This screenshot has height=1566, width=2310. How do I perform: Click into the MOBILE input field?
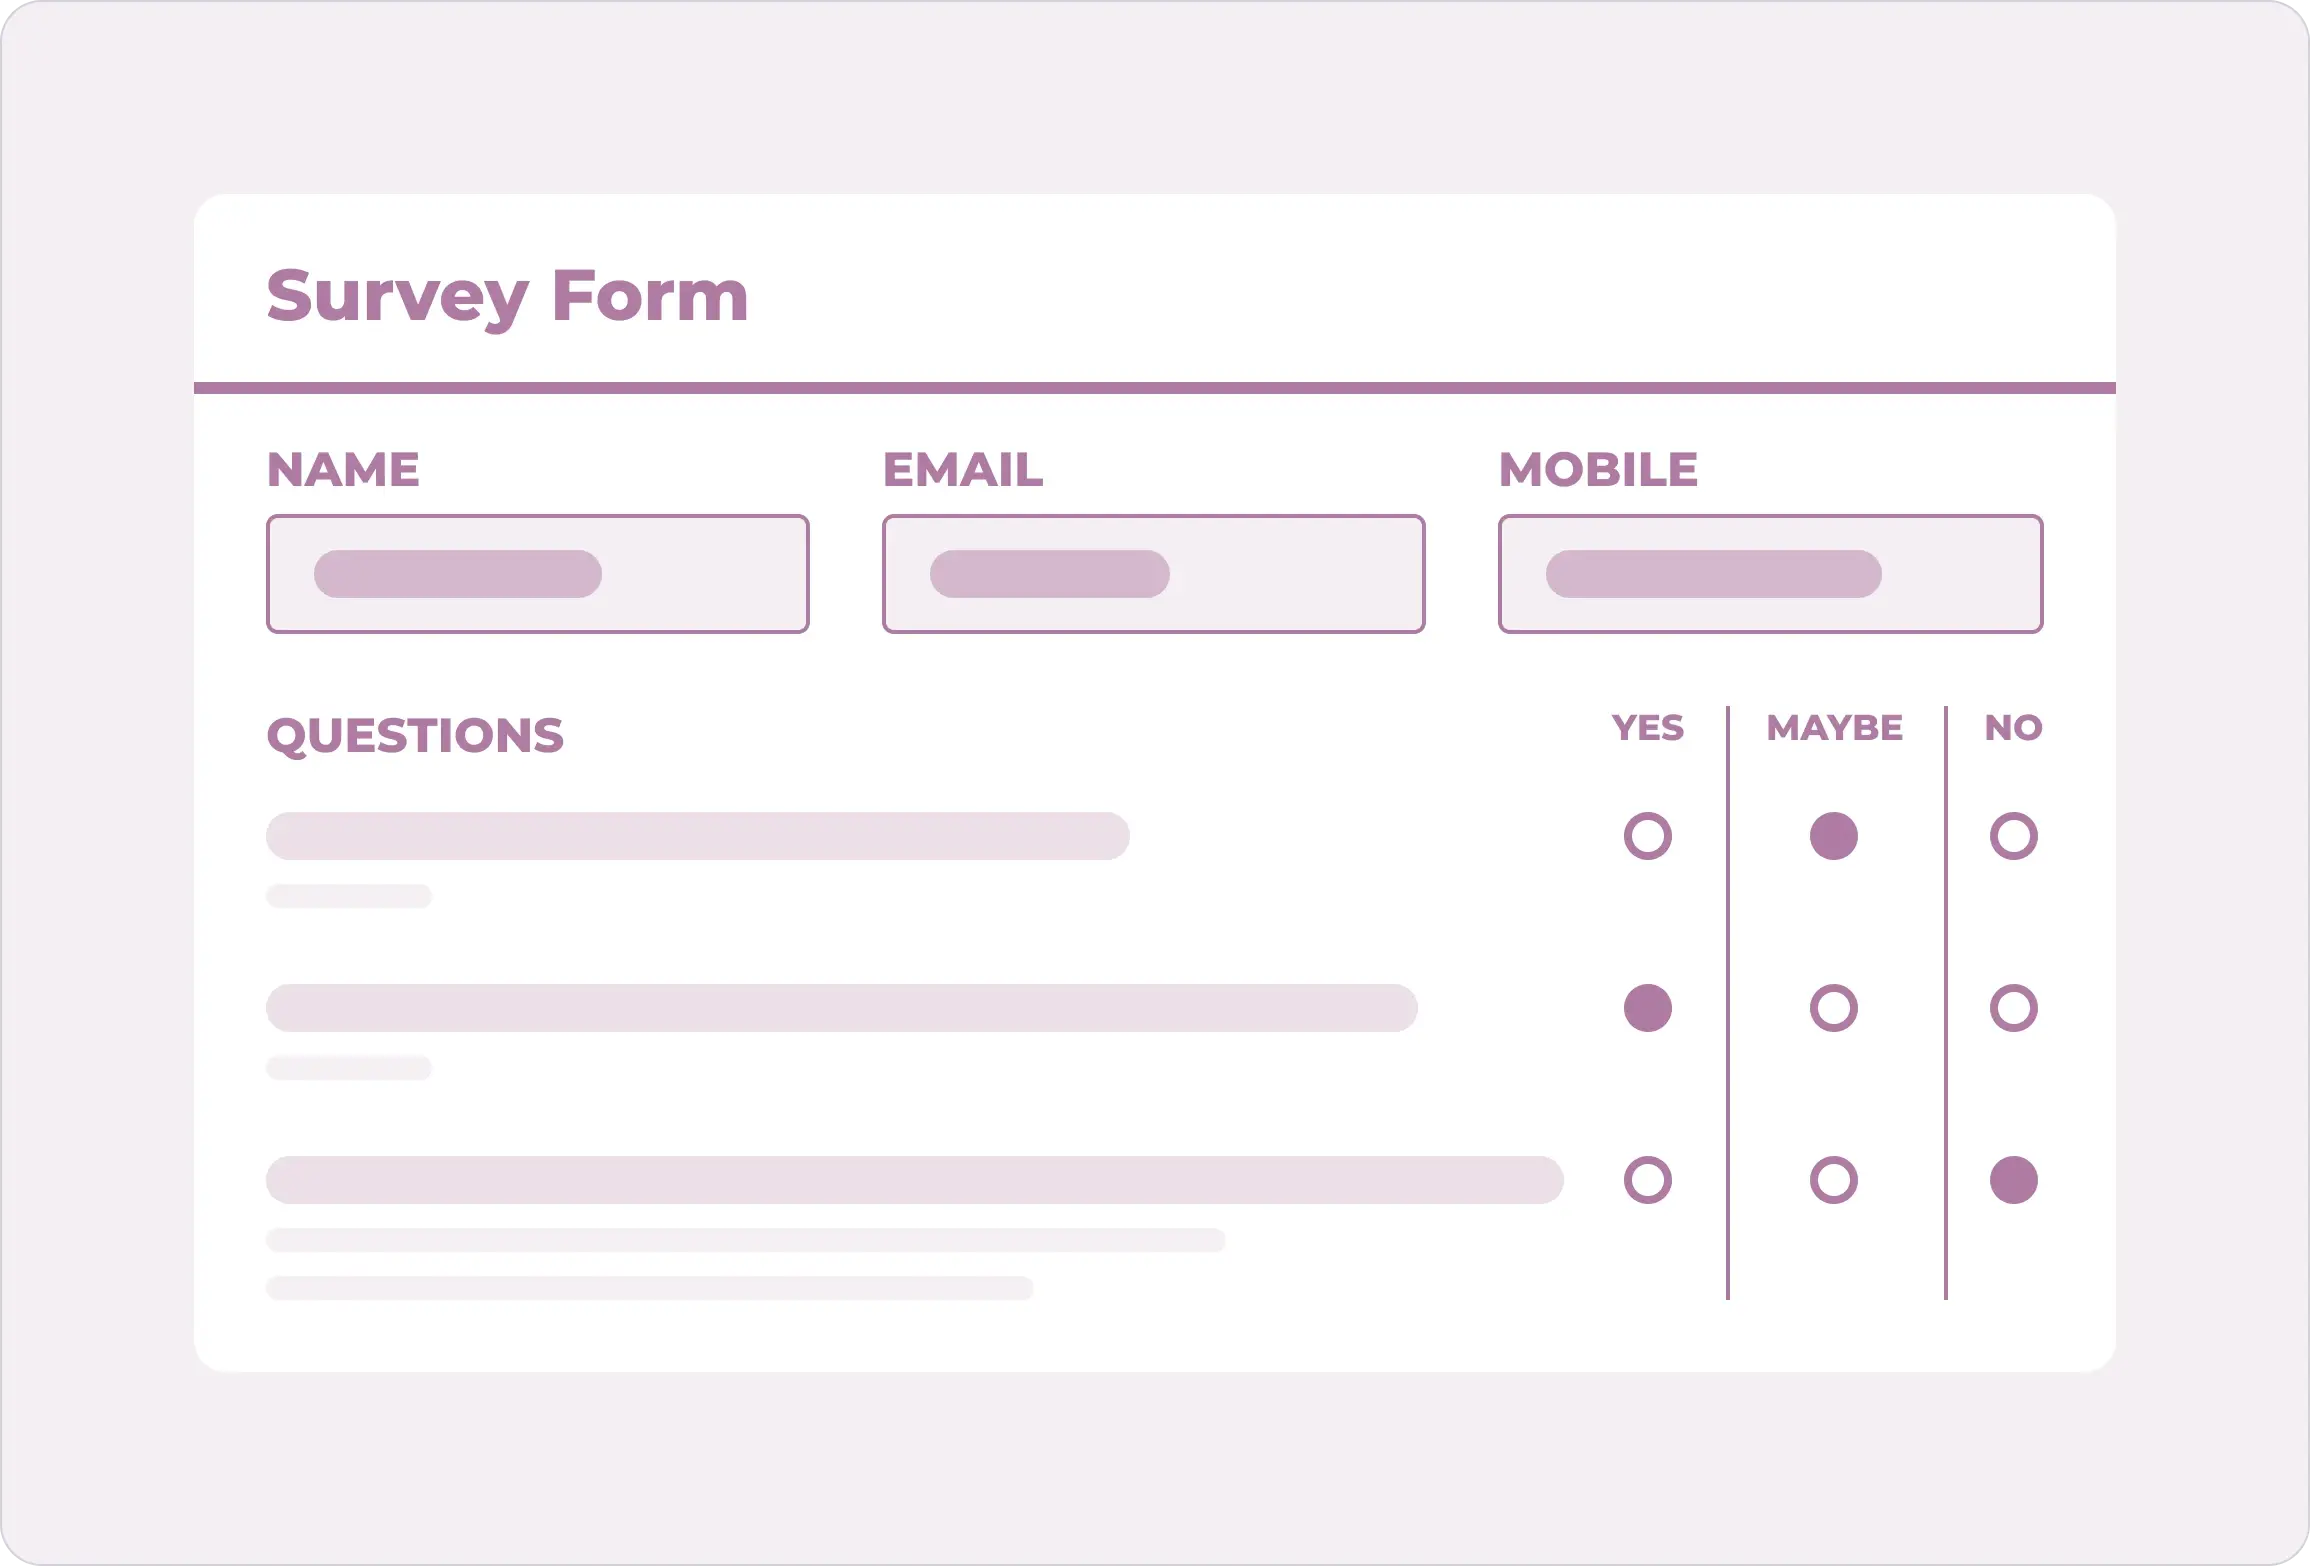click(x=1771, y=574)
